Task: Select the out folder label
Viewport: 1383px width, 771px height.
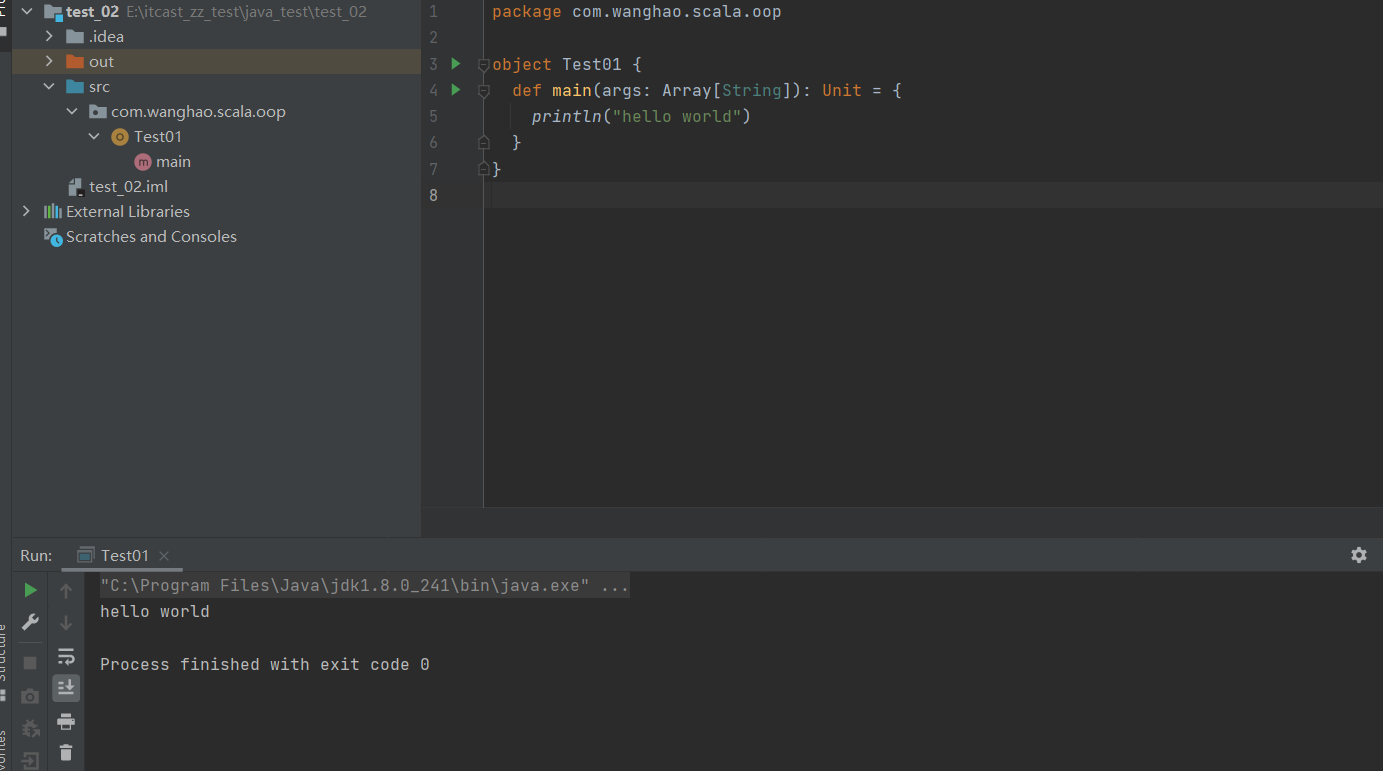Action: tap(101, 62)
